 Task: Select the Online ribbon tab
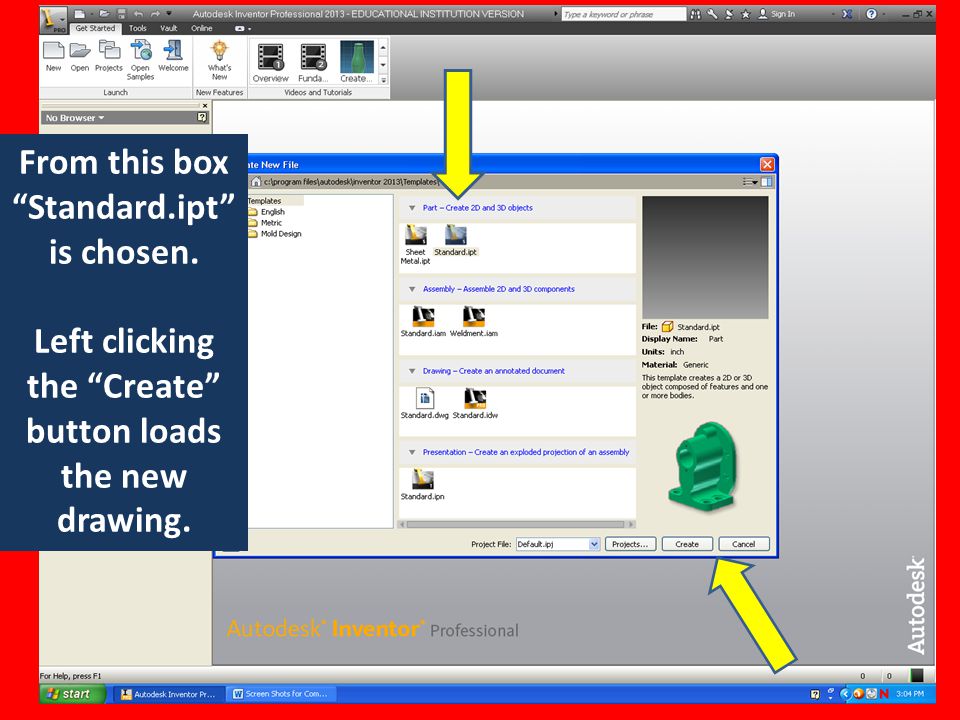click(x=201, y=28)
